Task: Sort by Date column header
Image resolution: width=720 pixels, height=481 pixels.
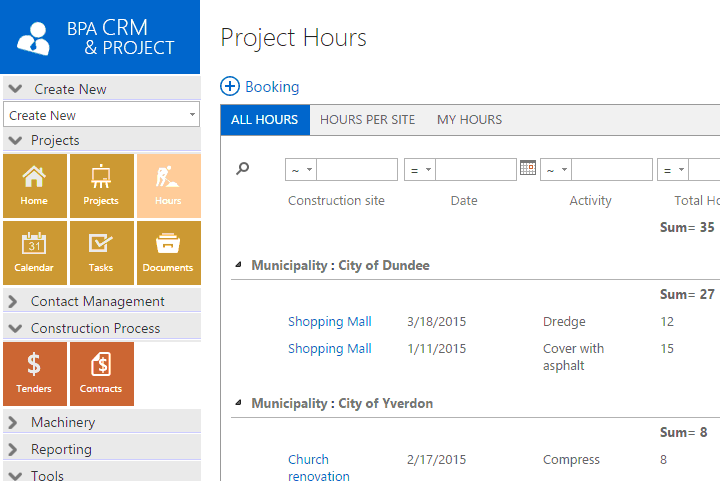Action: click(464, 201)
